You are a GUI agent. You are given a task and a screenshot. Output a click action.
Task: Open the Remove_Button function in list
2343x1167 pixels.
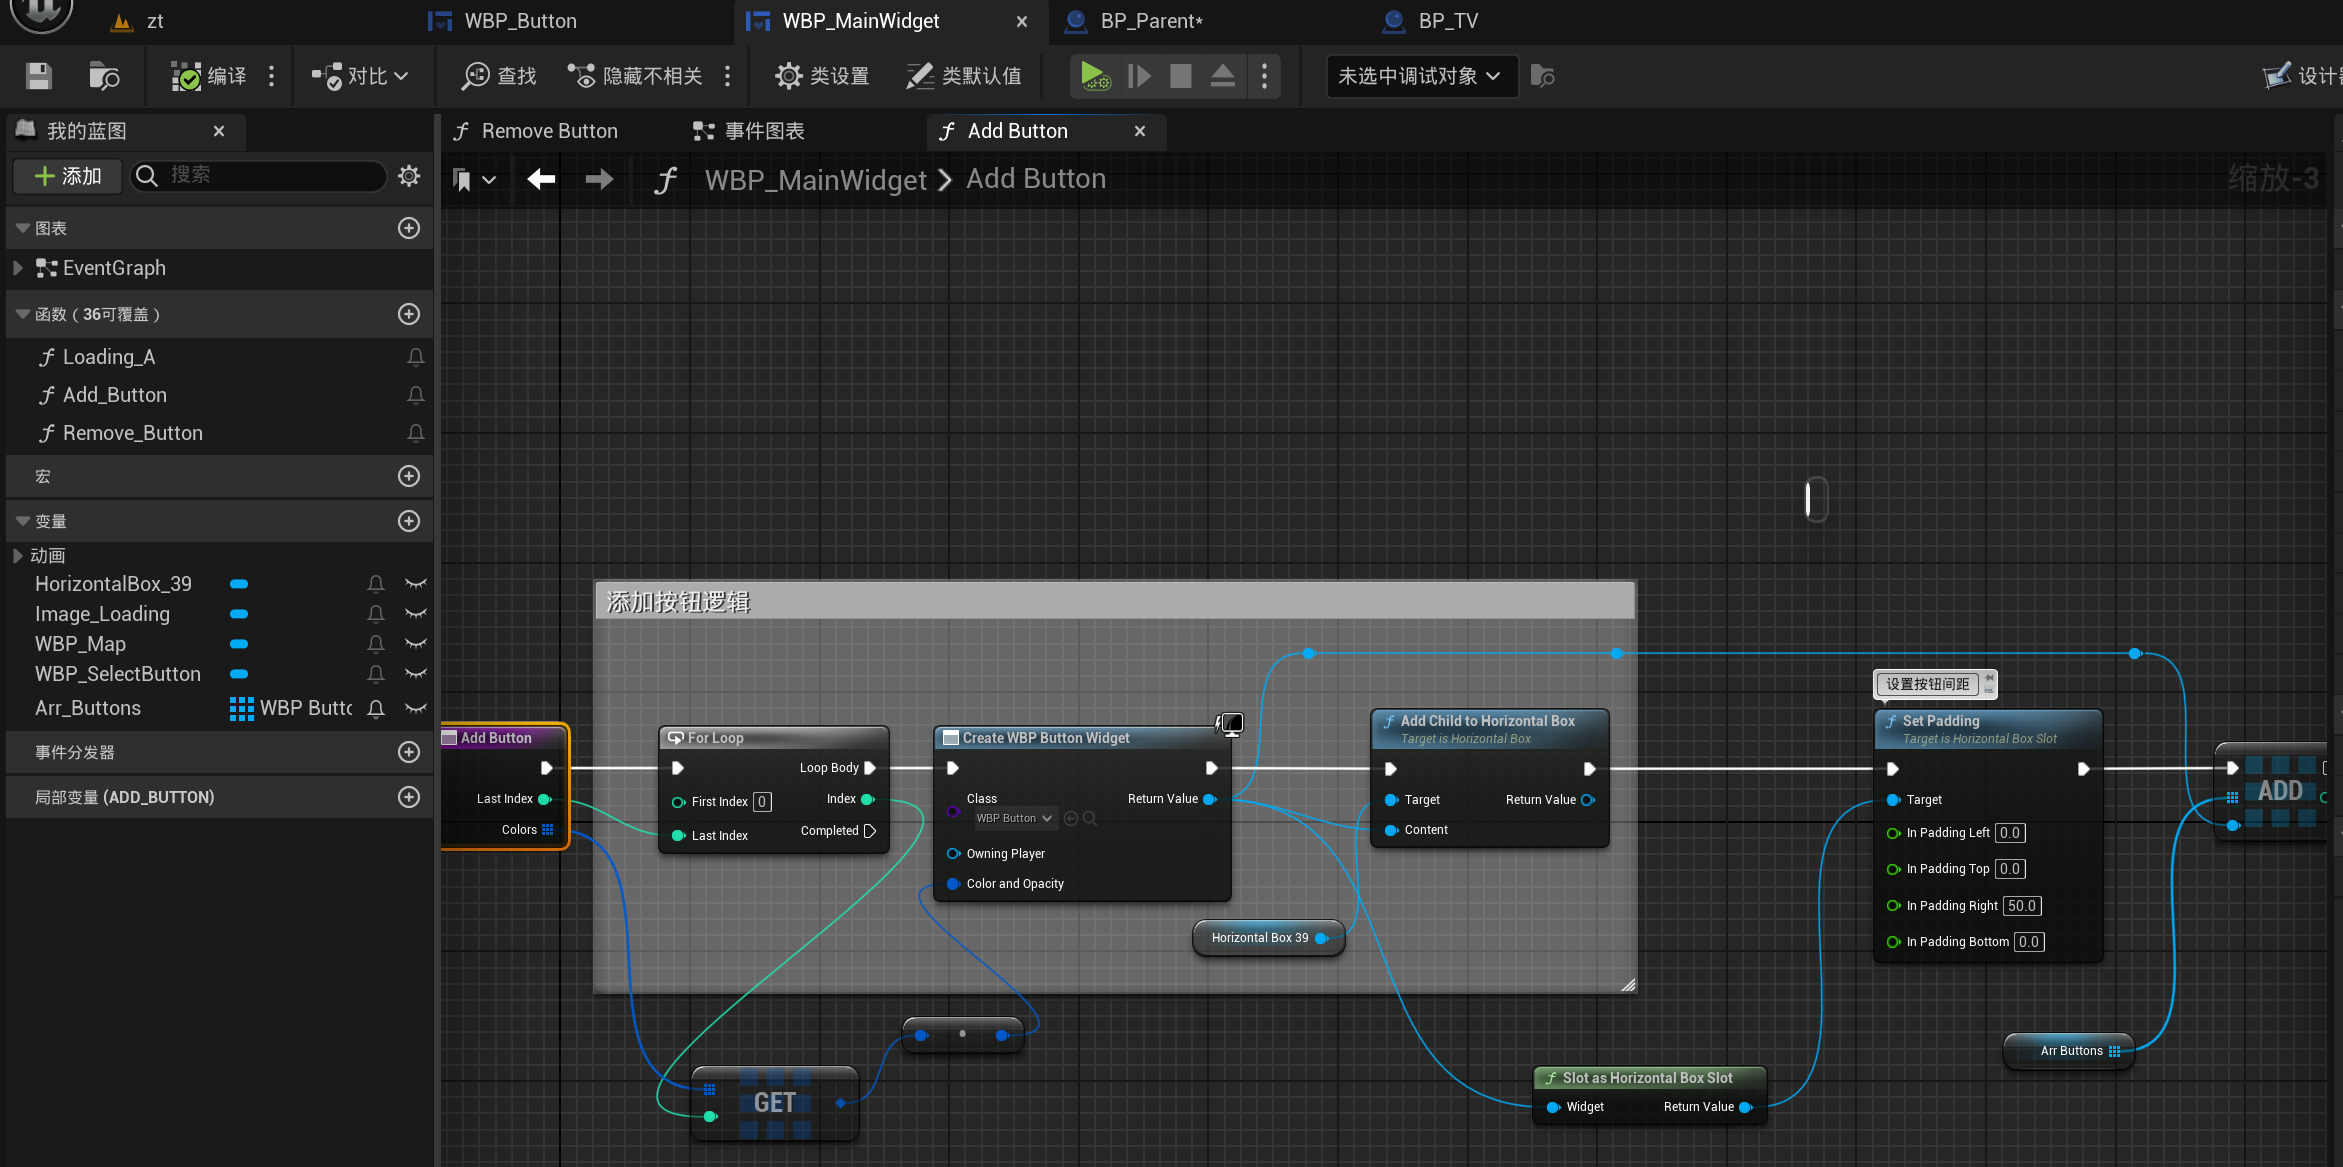coord(132,433)
